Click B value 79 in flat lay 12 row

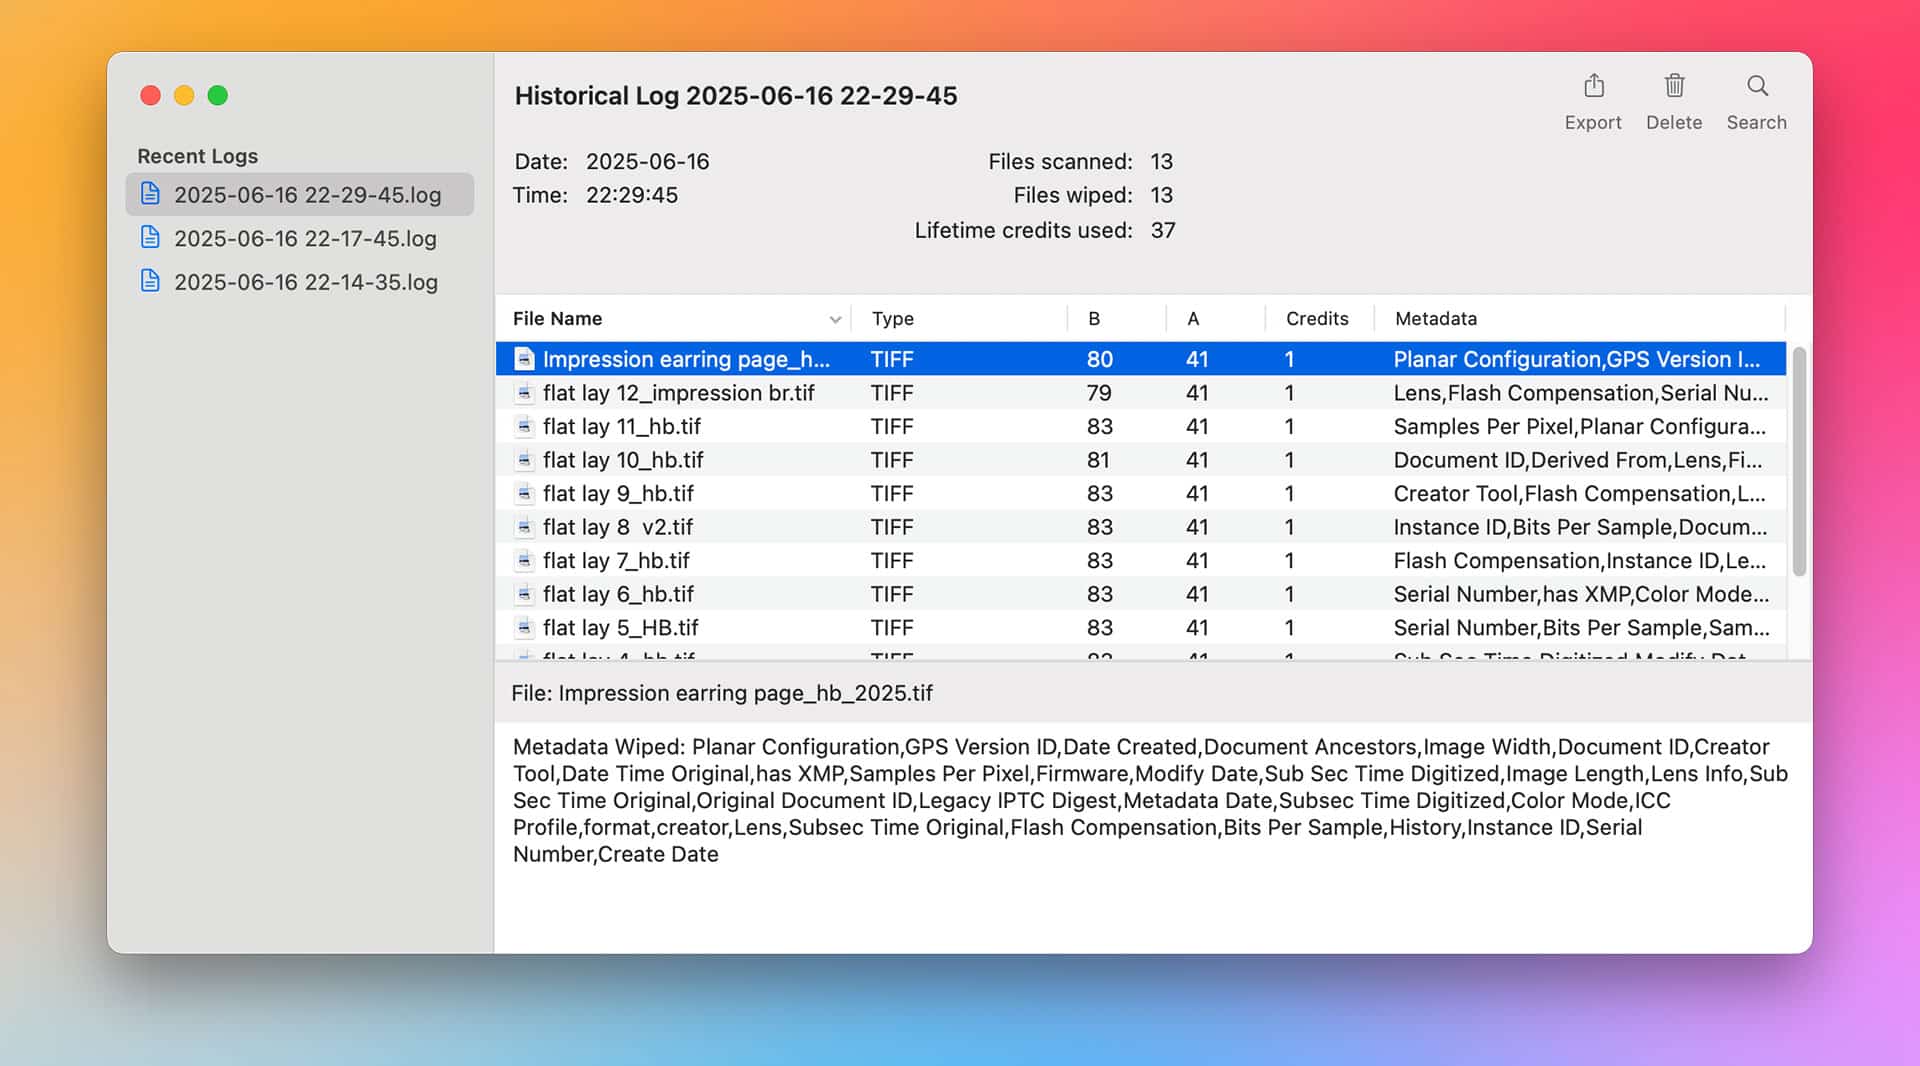point(1099,393)
